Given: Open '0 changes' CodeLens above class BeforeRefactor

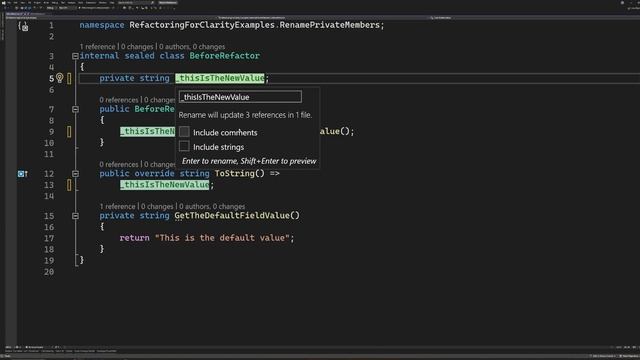Looking at the screenshot, I should 137,47.
